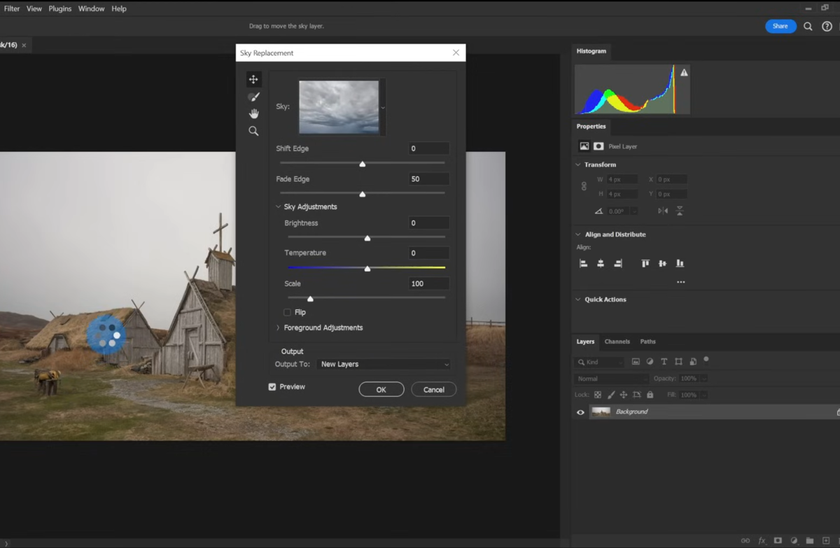This screenshot has height=548, width=840.
Task: Click Cancel in Sky Replacement
Action: 434,389
